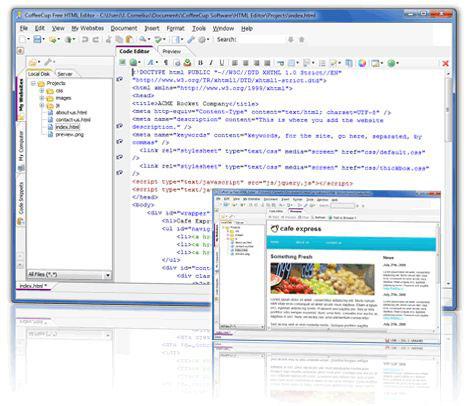This screenshot has width=468, height=406.
Task: Select the Code Editor tab
Action: pos(134,51)
